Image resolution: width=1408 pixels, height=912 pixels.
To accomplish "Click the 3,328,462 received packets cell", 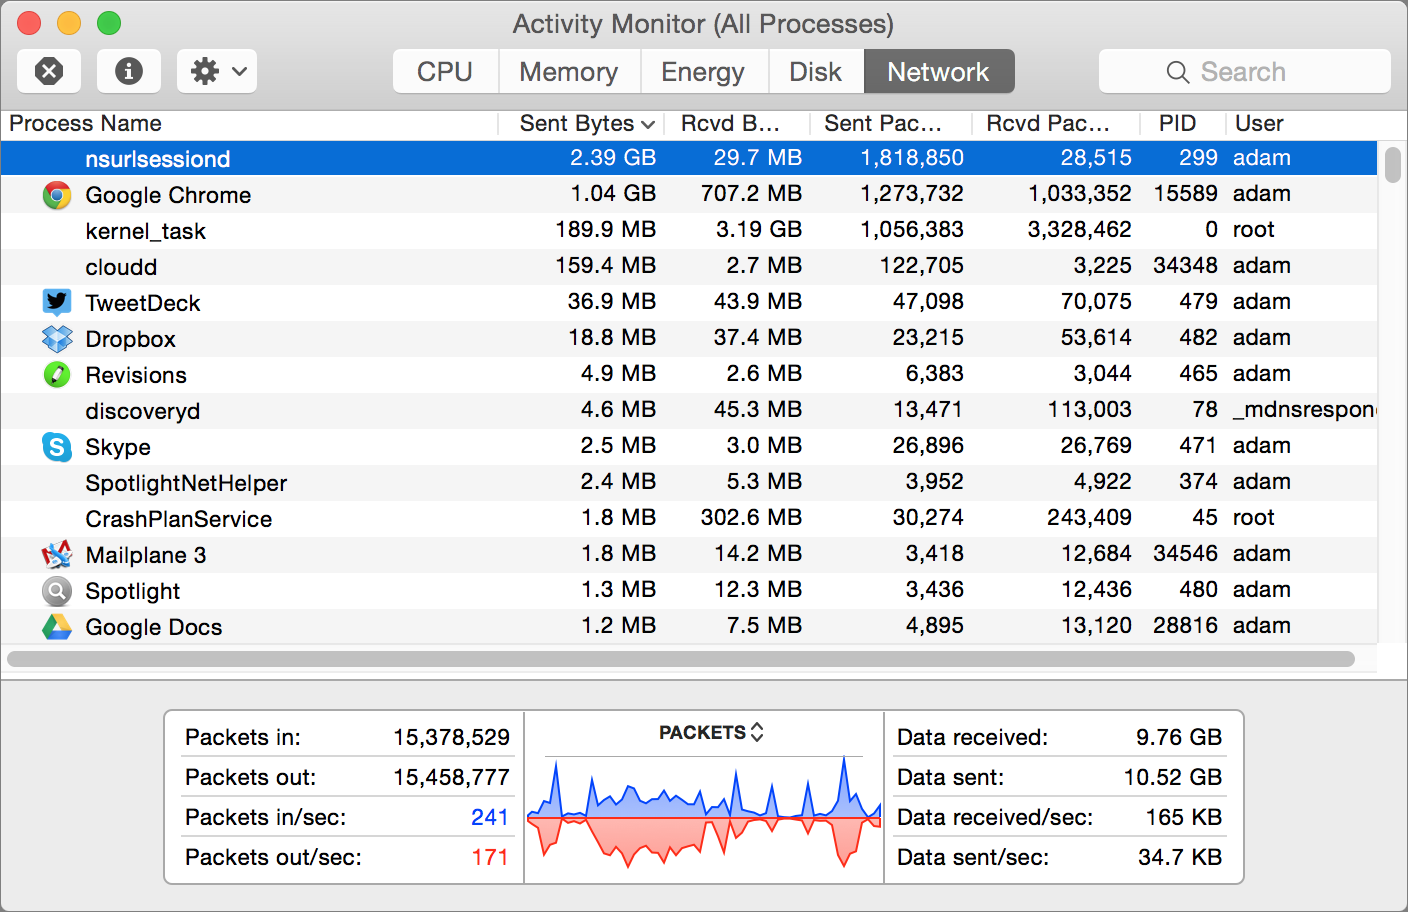I will (x=1080, y=230).
